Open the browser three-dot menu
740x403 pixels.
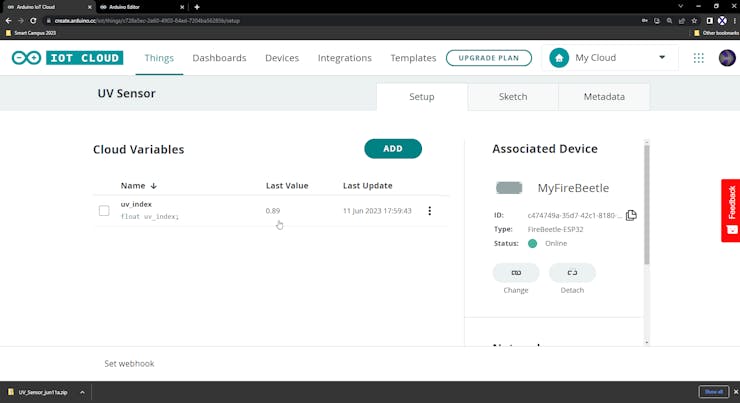[735, 21]
